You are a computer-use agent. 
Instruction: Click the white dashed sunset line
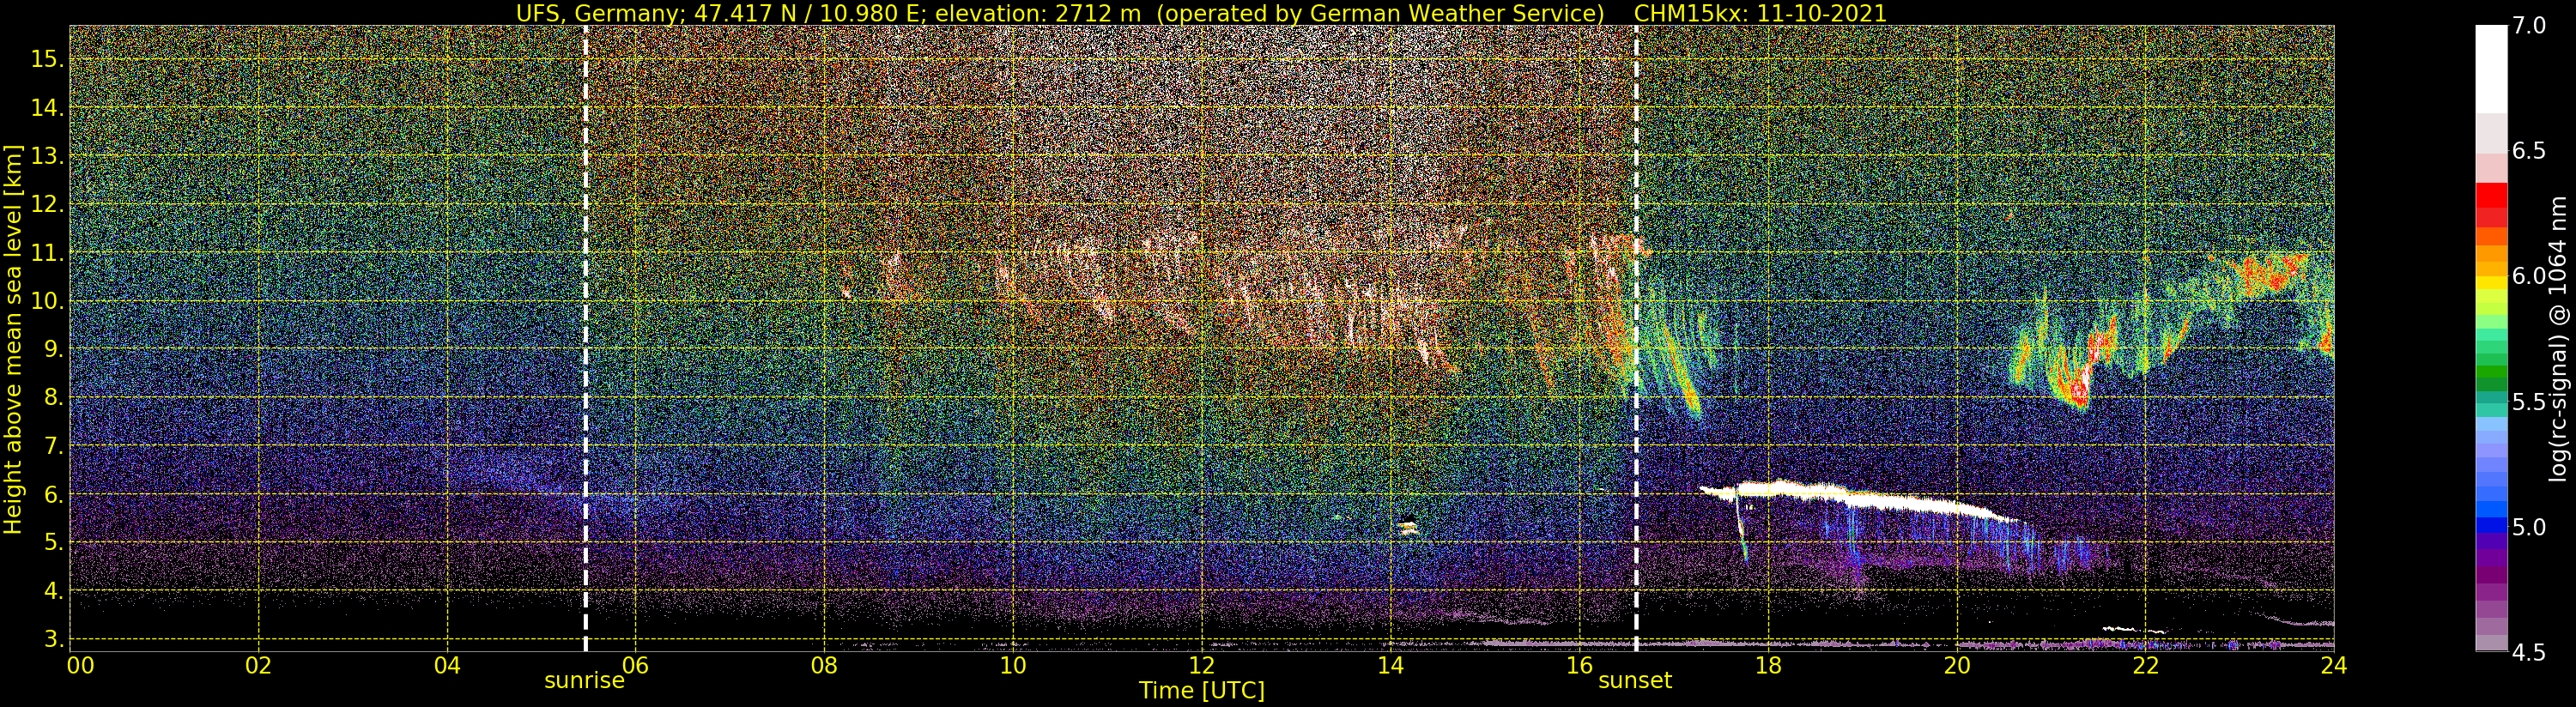1636,340
